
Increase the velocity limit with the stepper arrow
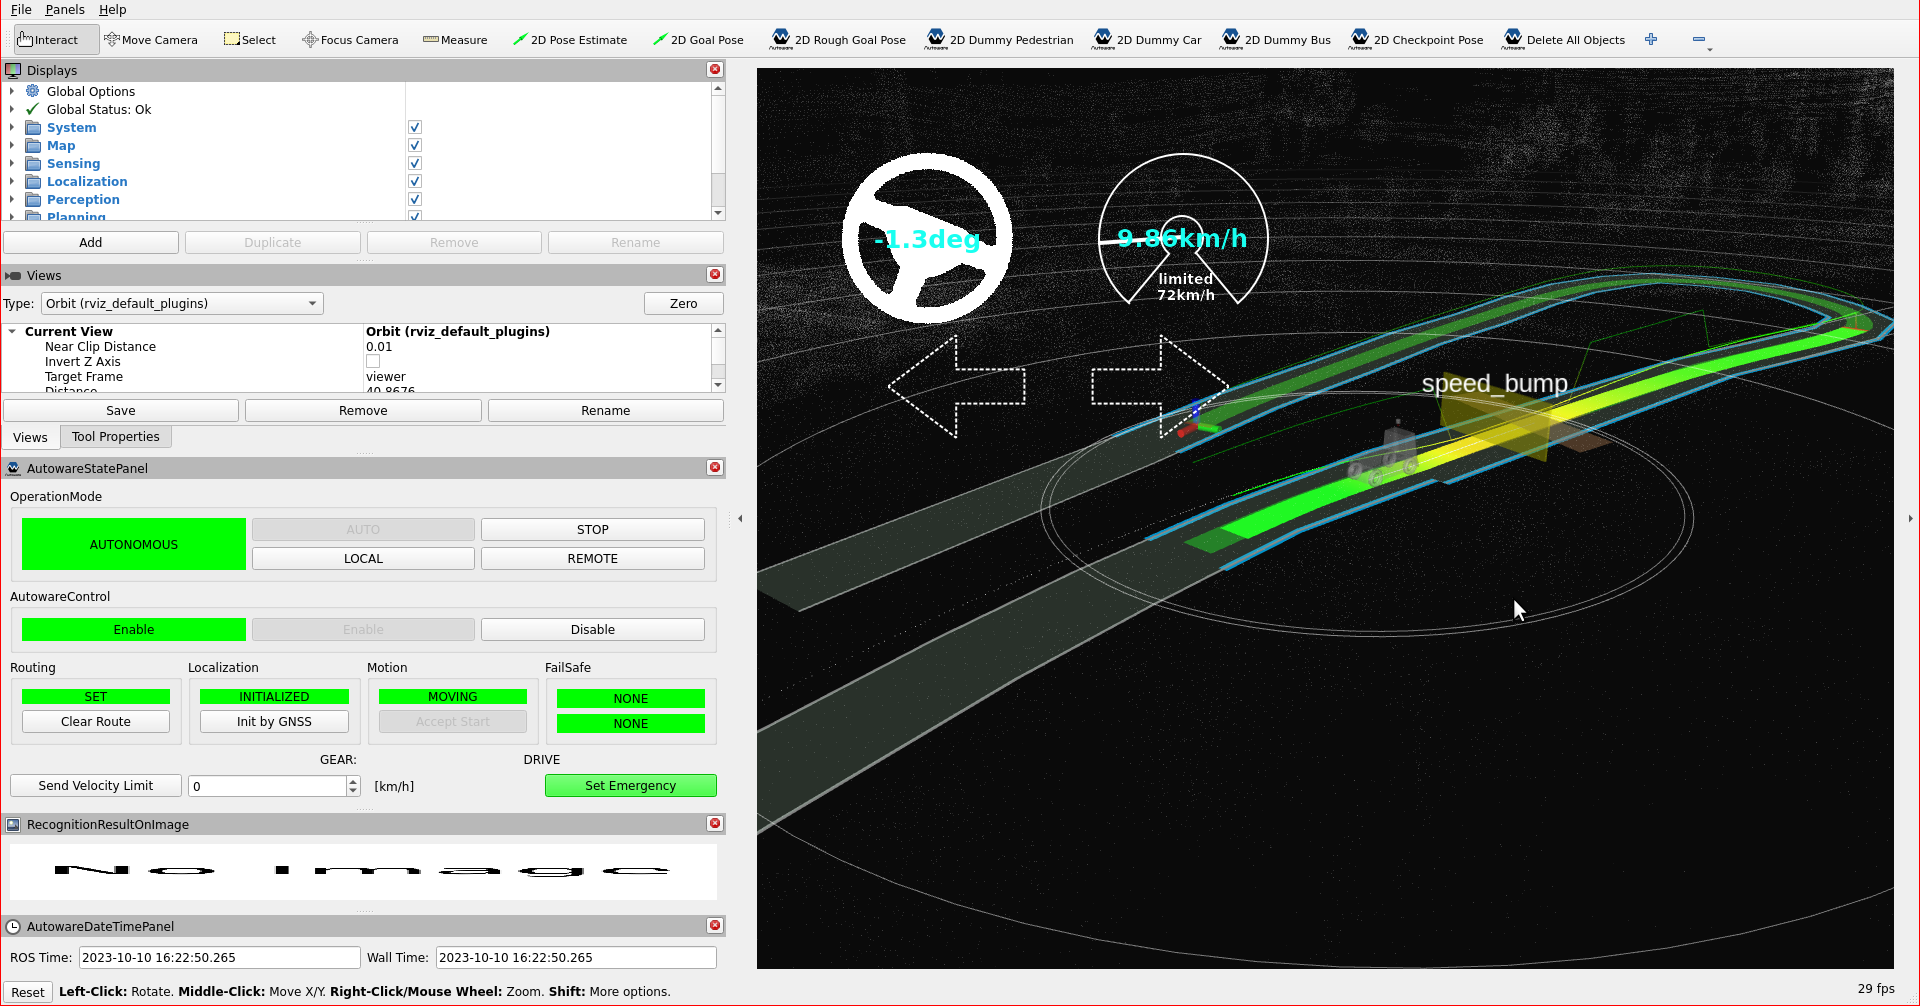pos(352,781)
